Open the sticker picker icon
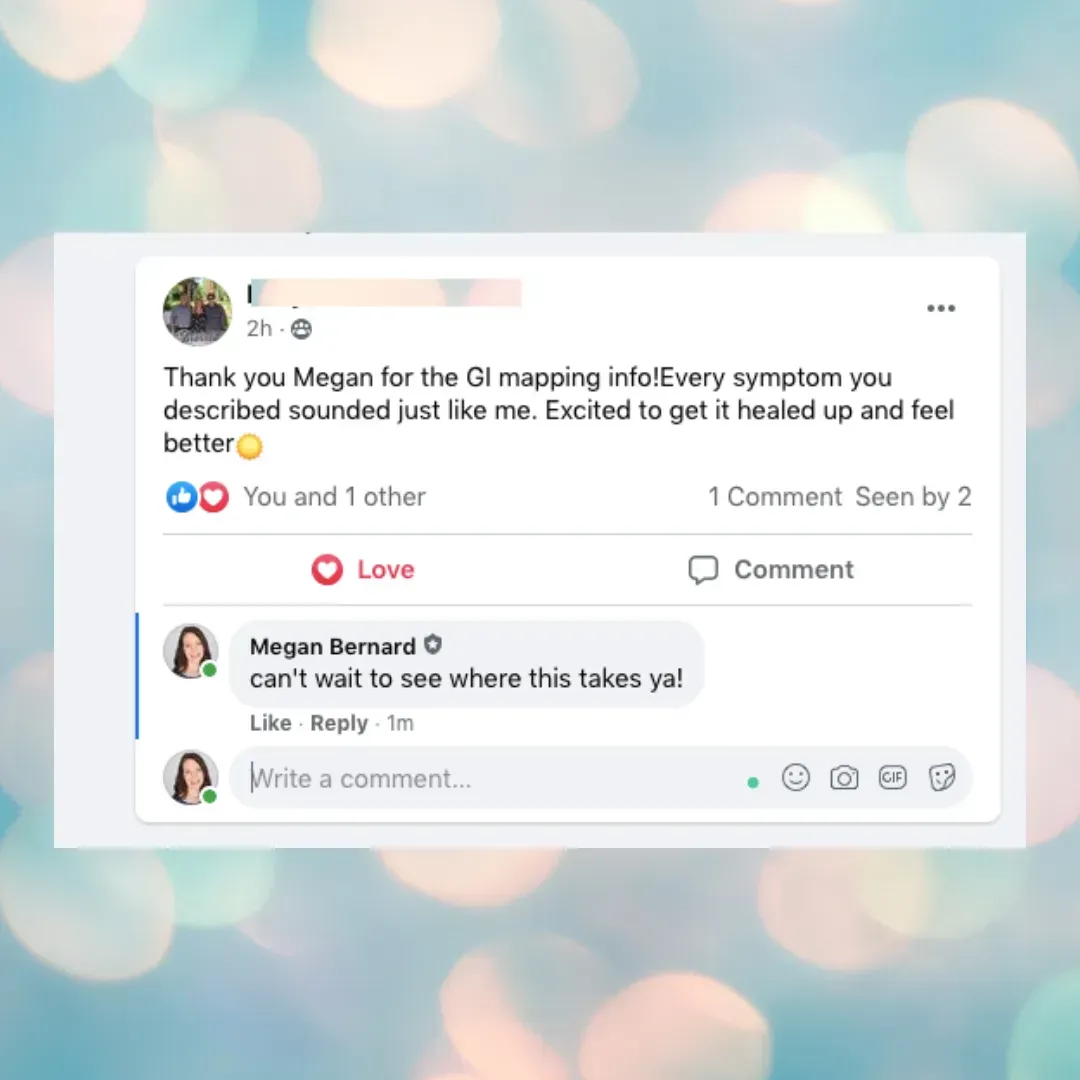Screen dimensions: 1080x1080 point(941,778)
